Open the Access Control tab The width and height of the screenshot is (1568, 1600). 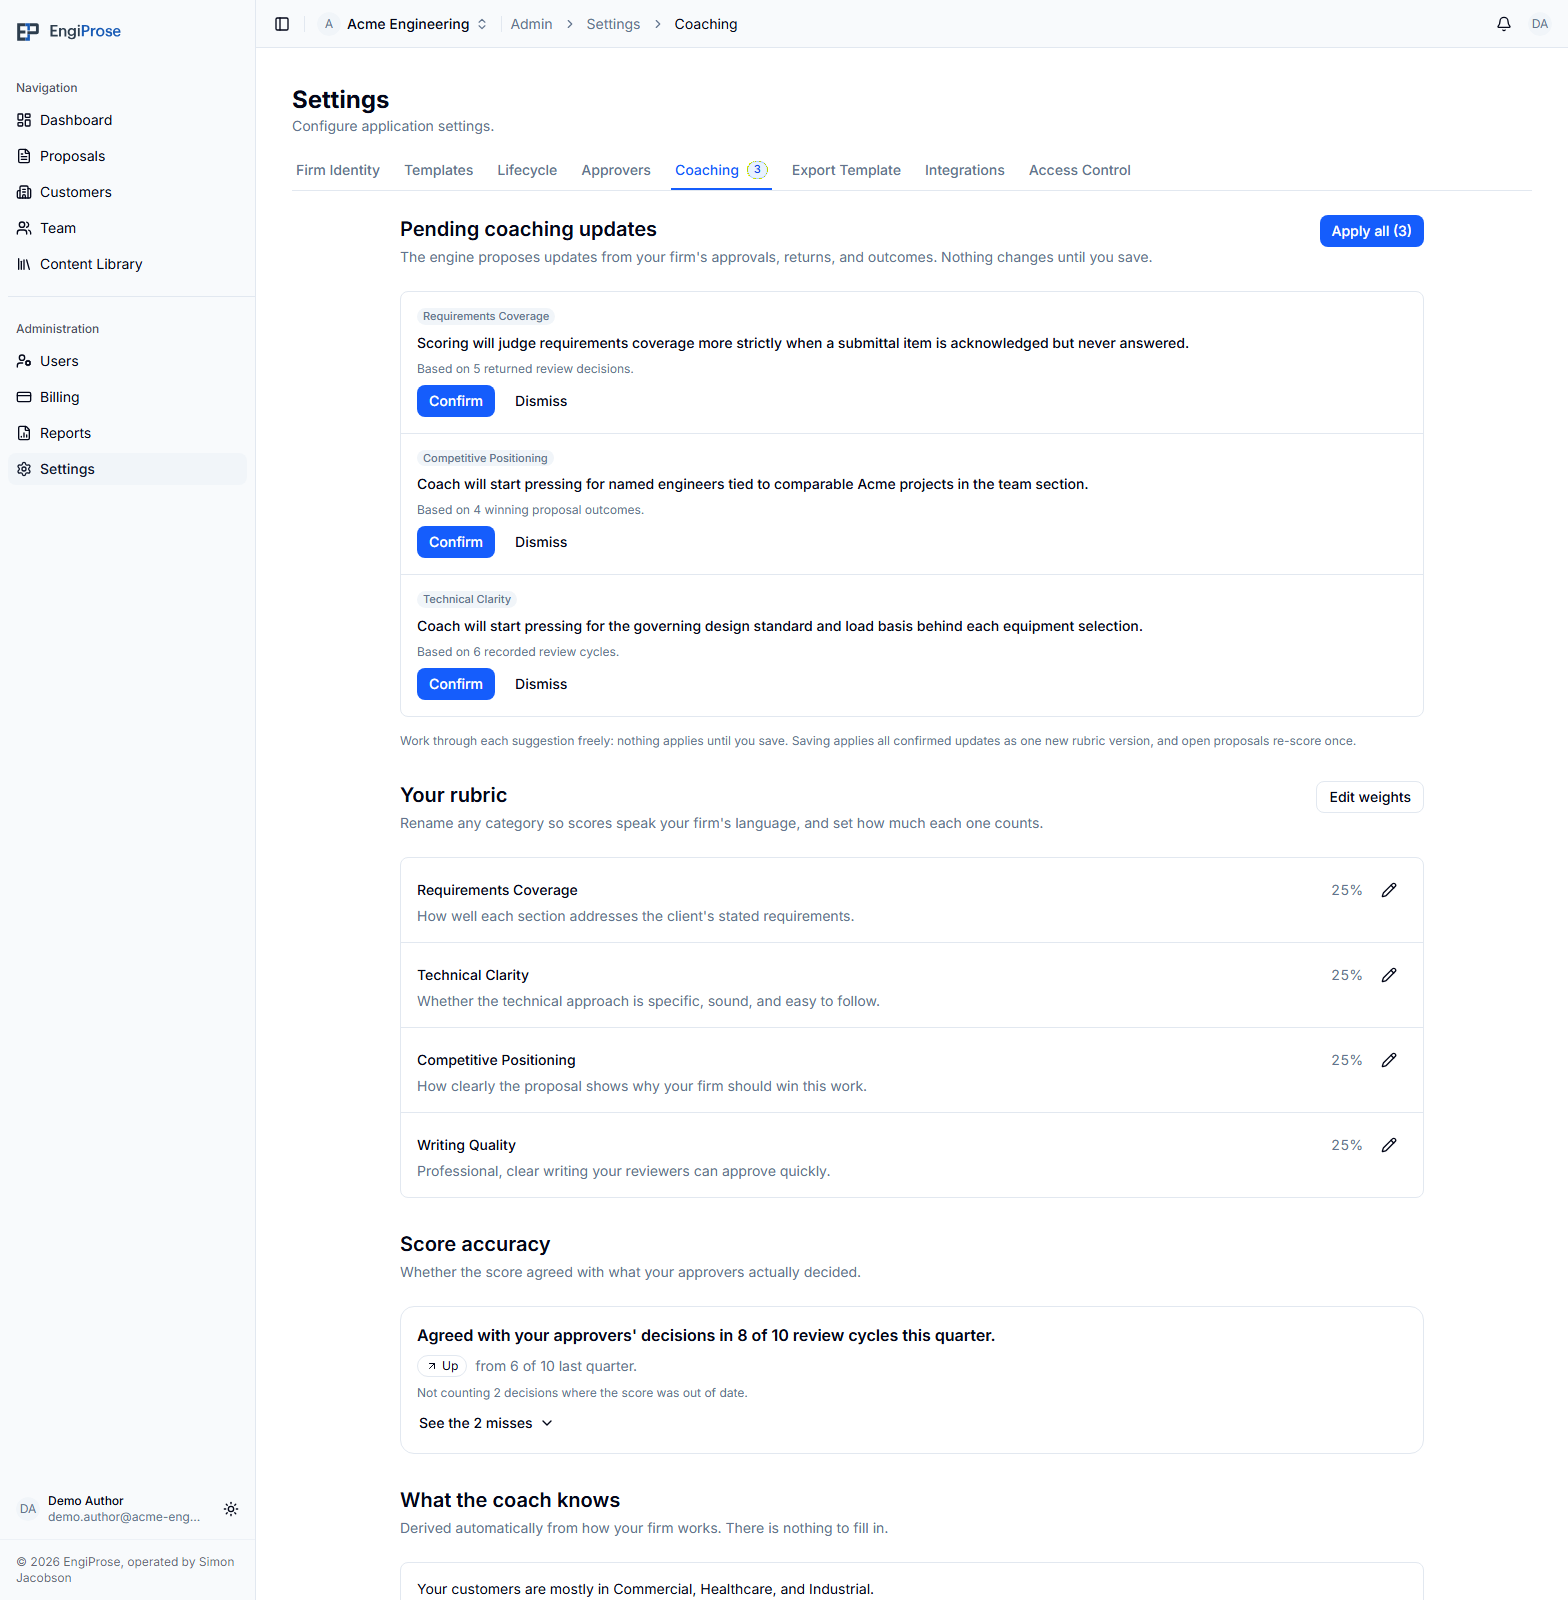(1080, 170)
